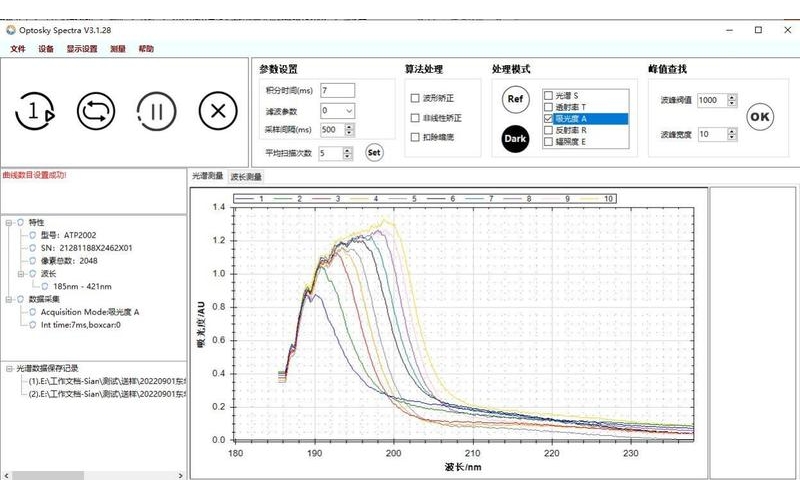Open the 滤波参数 dropdown
The height and width of the screenshot is (500, 800).
click(349, 110)
